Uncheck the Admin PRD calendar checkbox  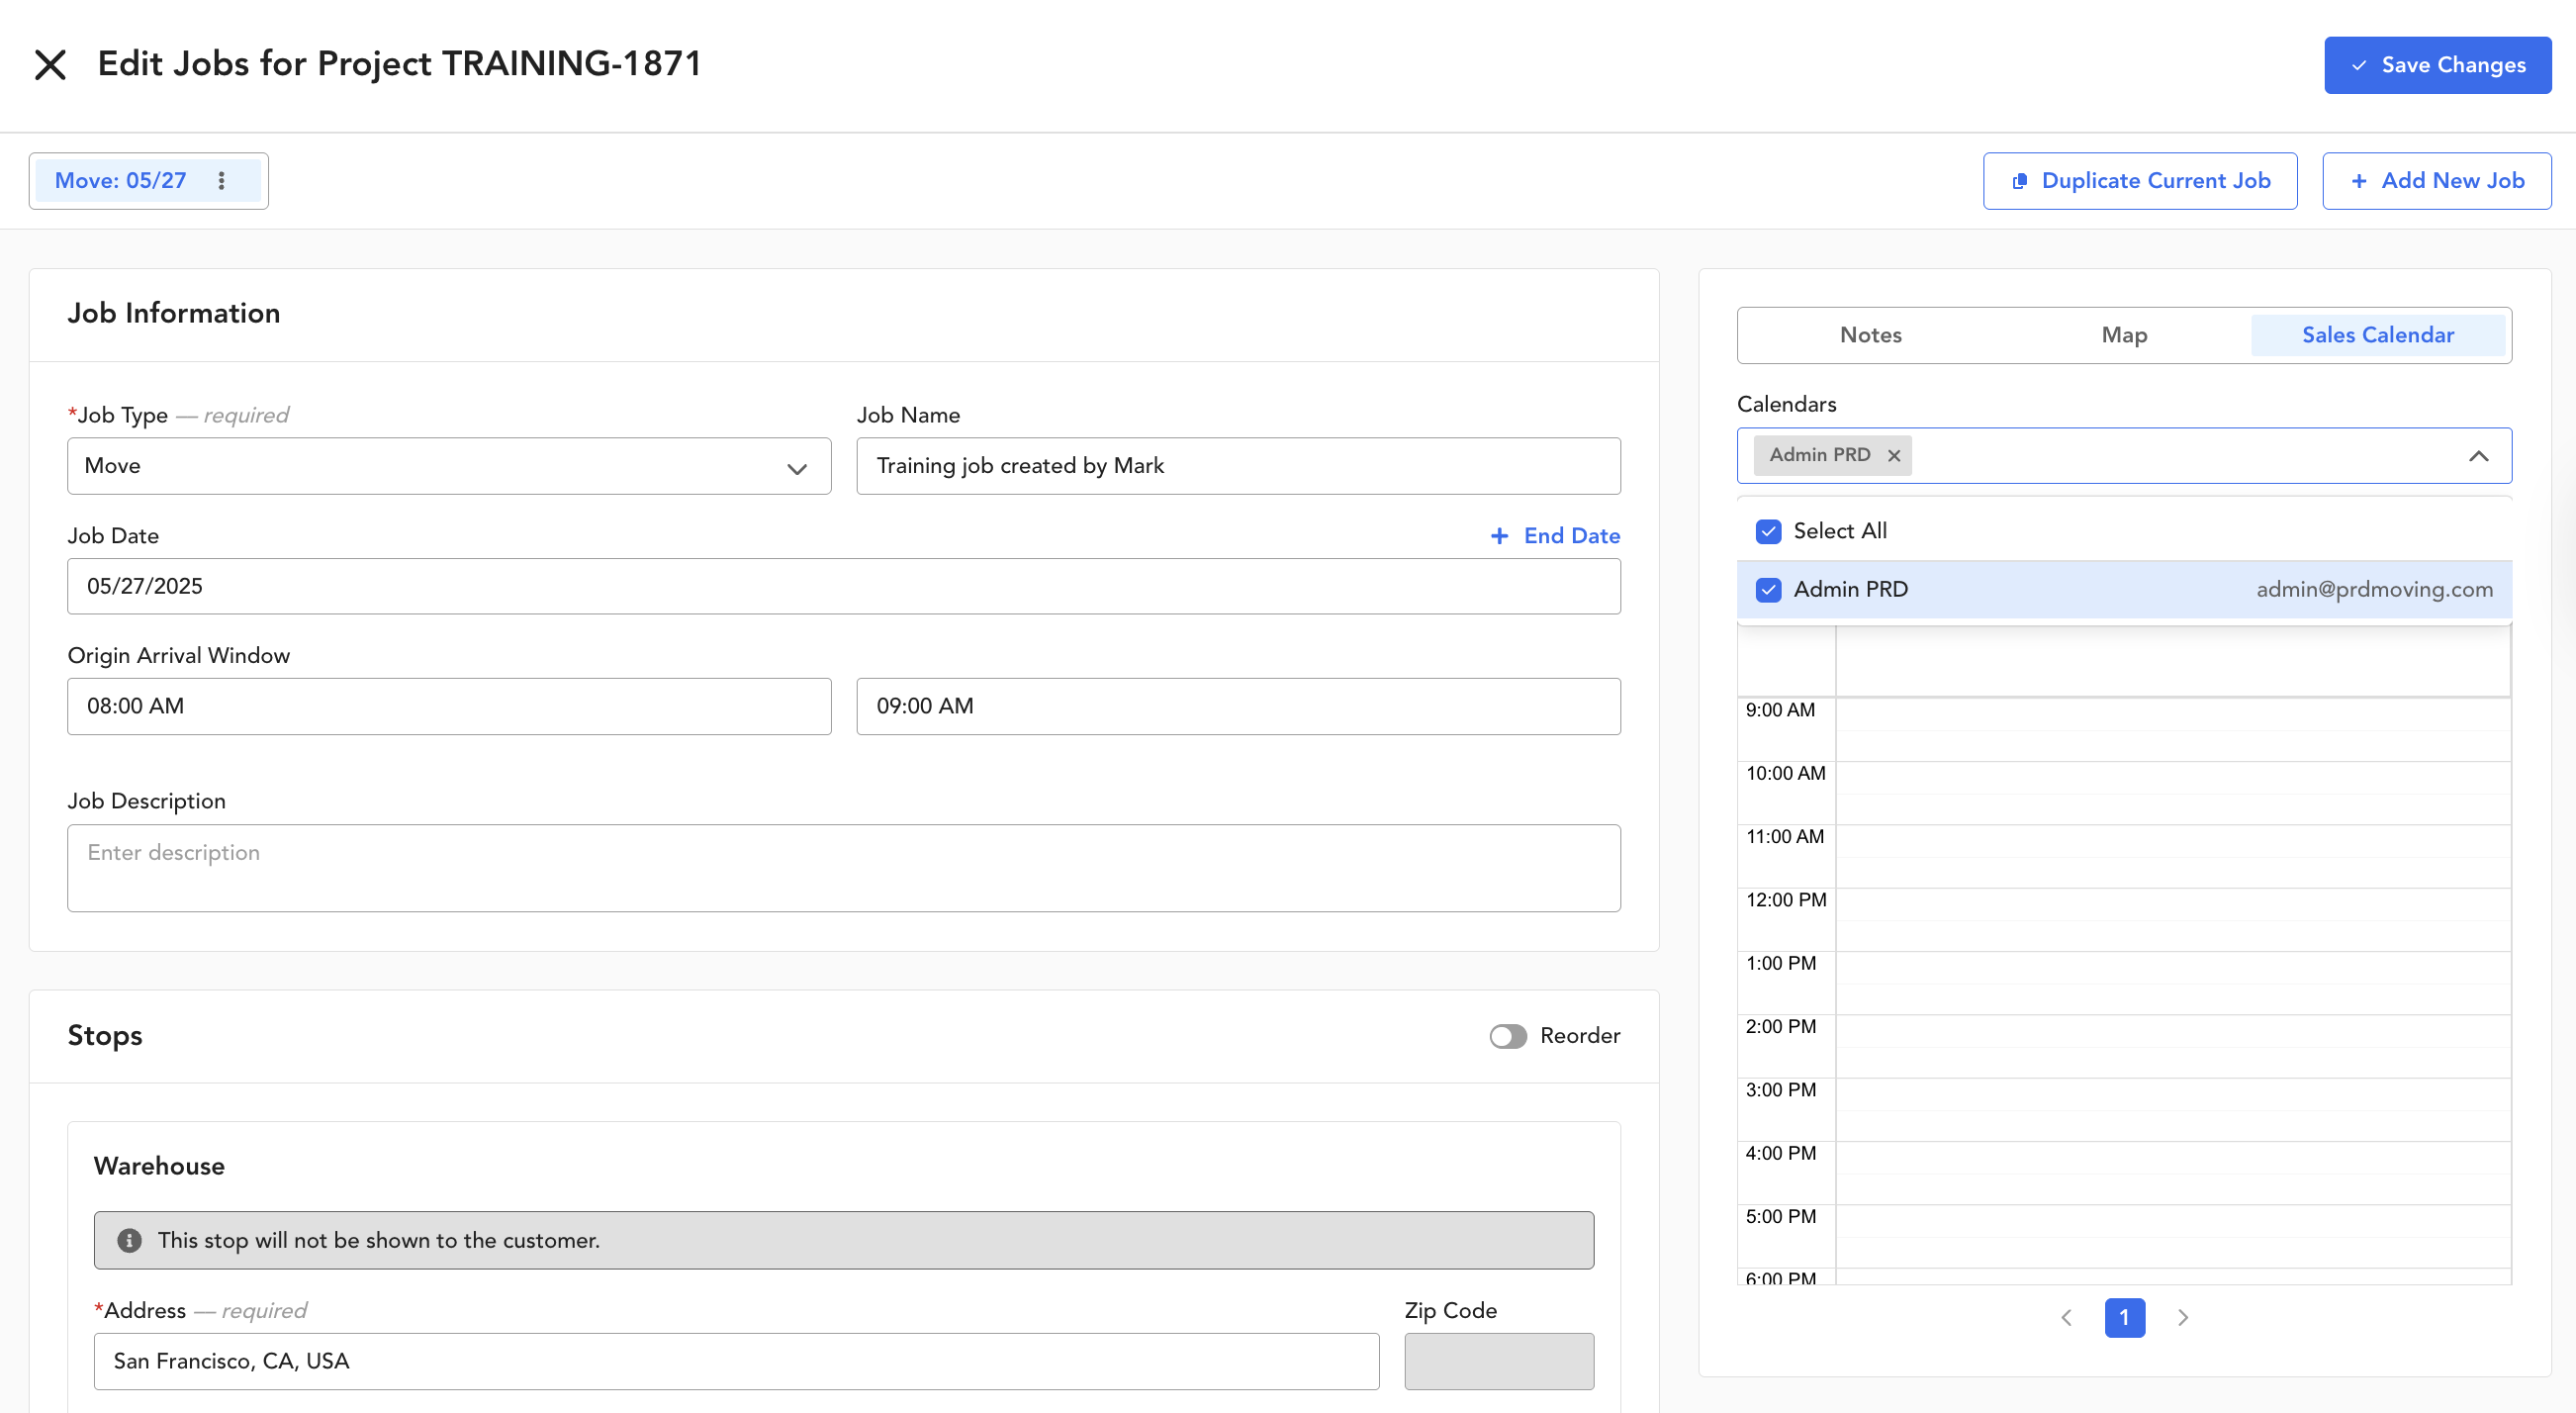click(x=1768, y=590)
